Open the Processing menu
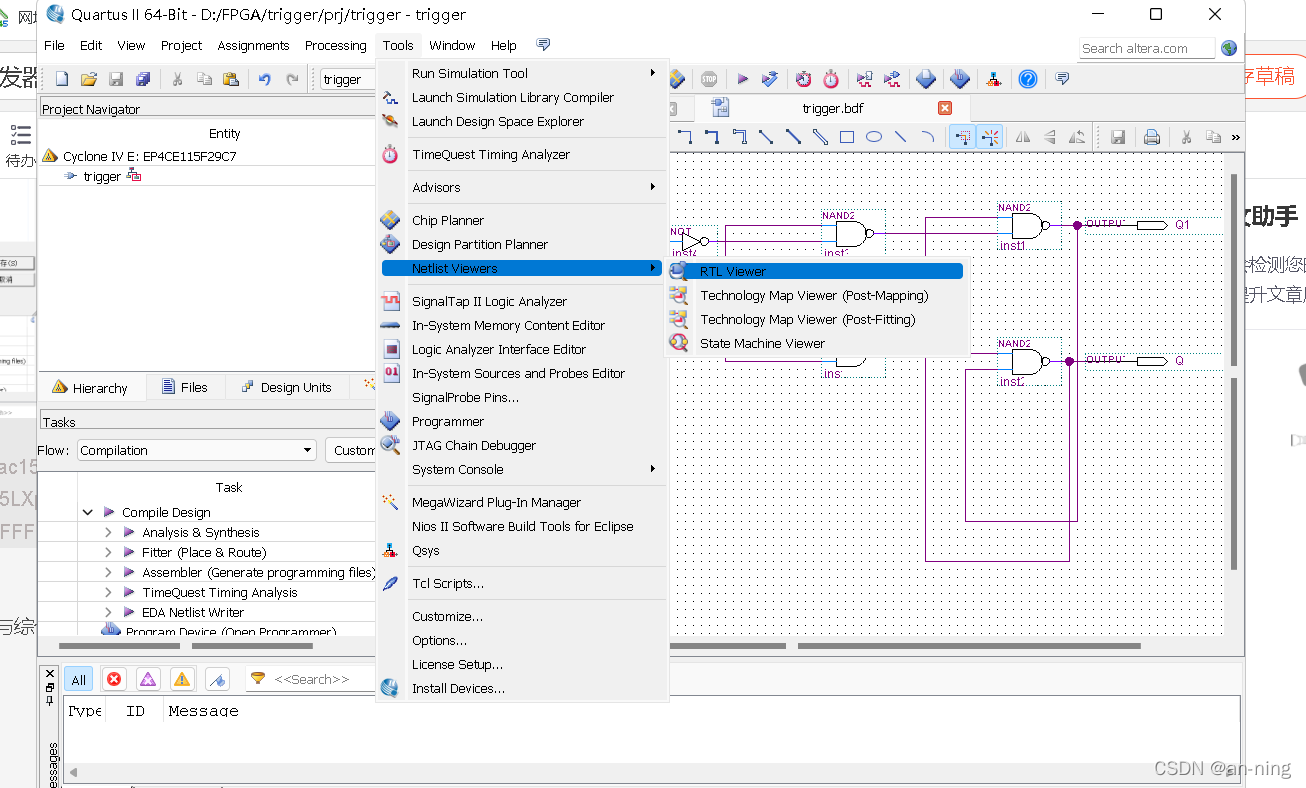Image resolution: width=1306 pixels, height=788 pixels. click(x=336, y=45)
